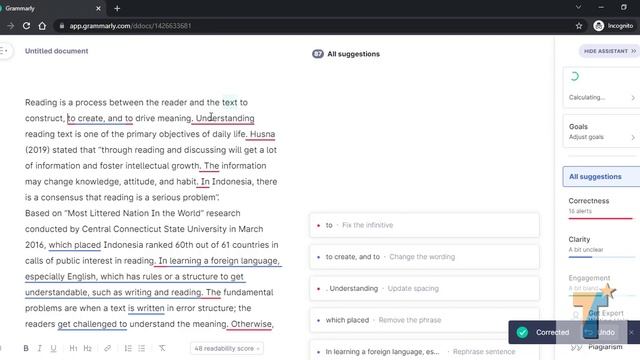Open the Incognito profile menu
The width and height of the screenshot is (640, 360).
point(613,26)
